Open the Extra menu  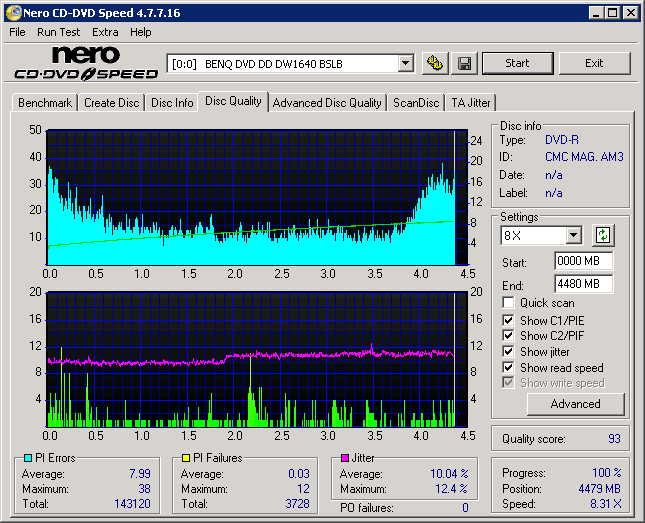point(105,32)
